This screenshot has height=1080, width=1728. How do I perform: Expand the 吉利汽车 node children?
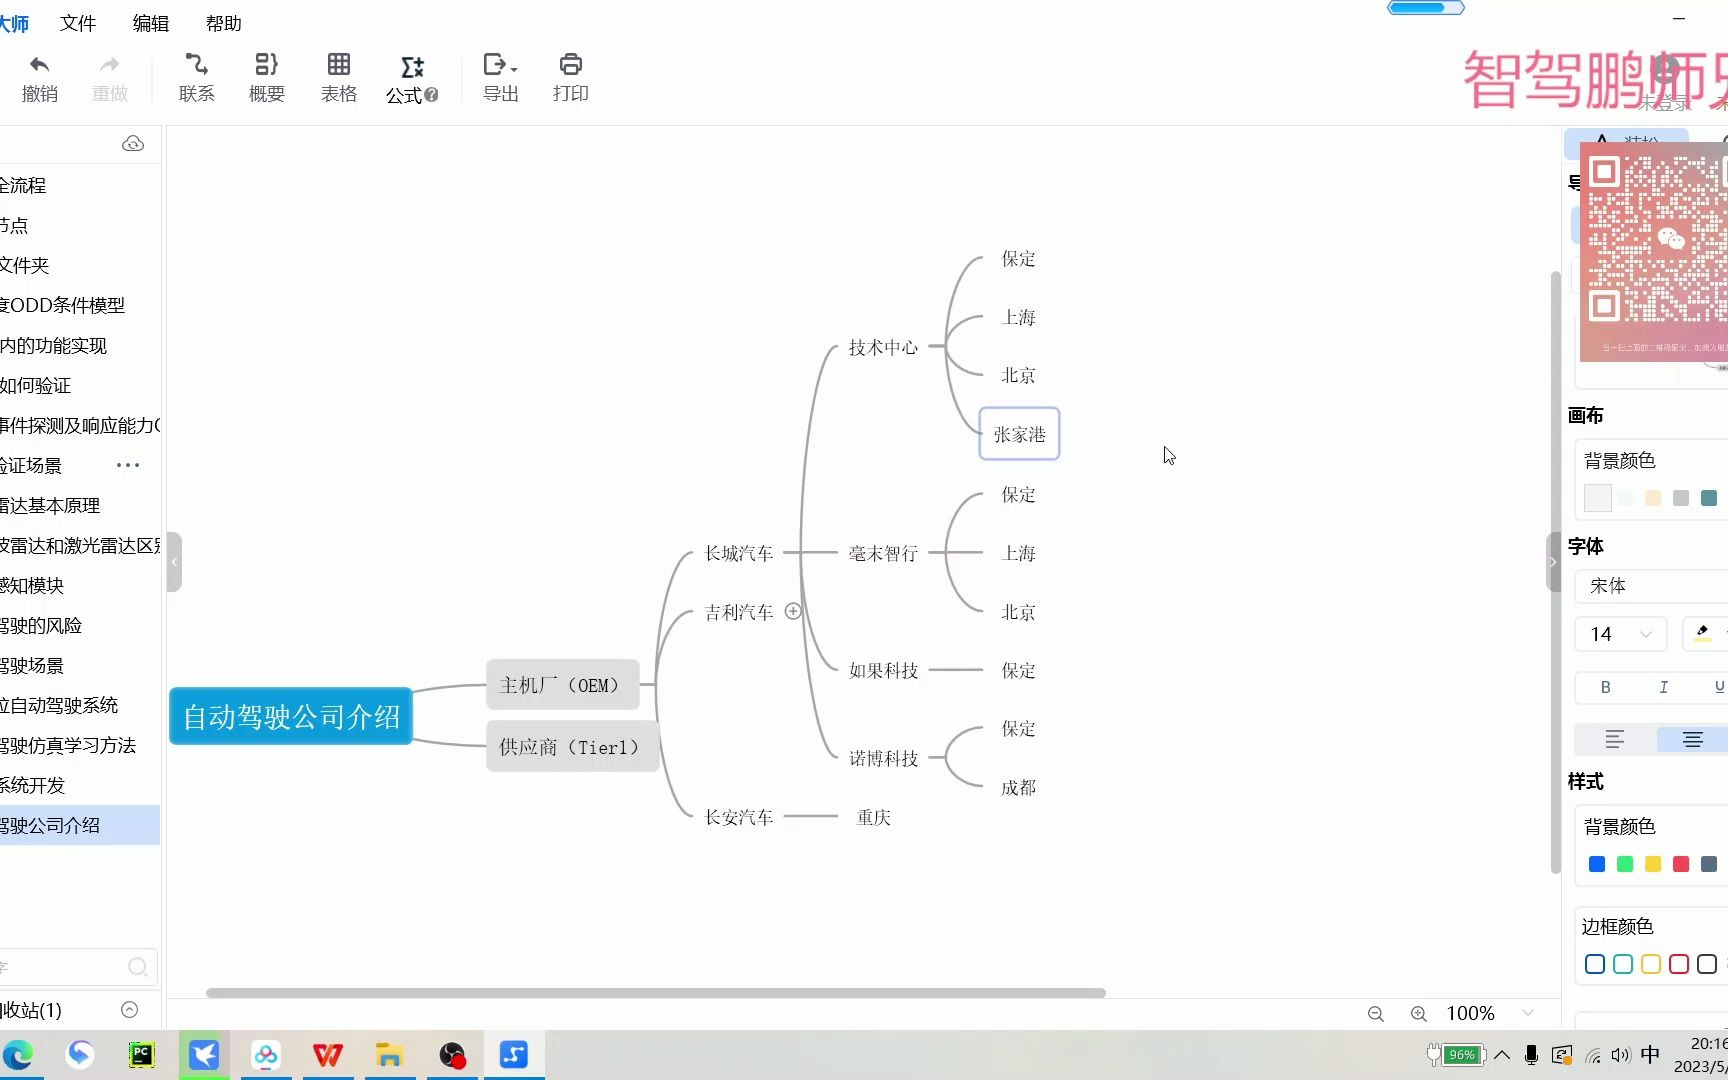[x=793, y=611]
